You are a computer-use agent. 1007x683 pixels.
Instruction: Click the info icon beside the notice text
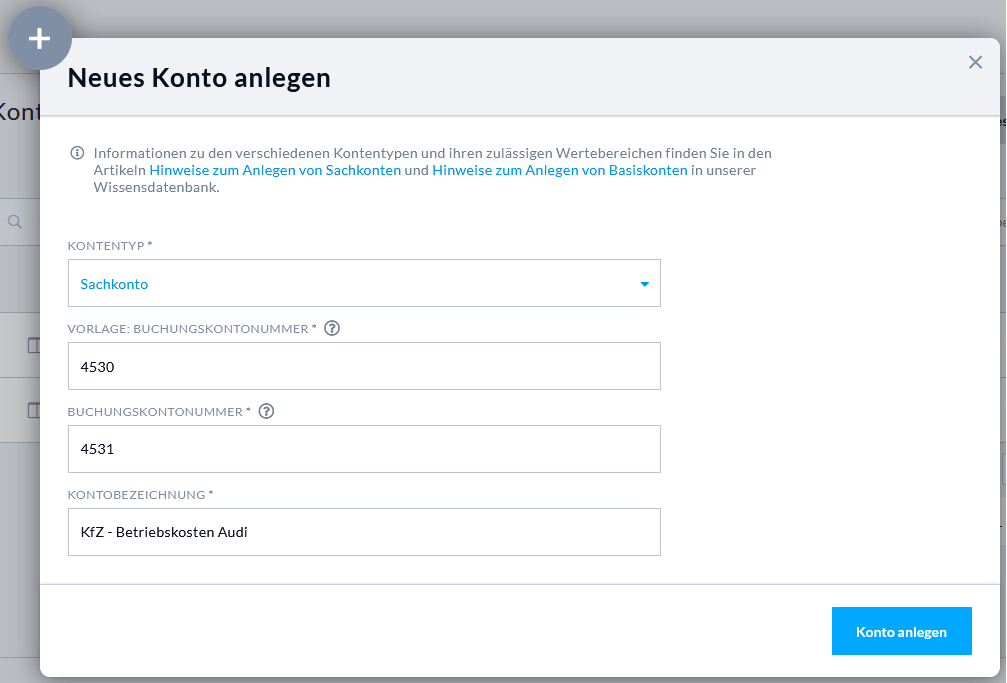click(77, 153)
